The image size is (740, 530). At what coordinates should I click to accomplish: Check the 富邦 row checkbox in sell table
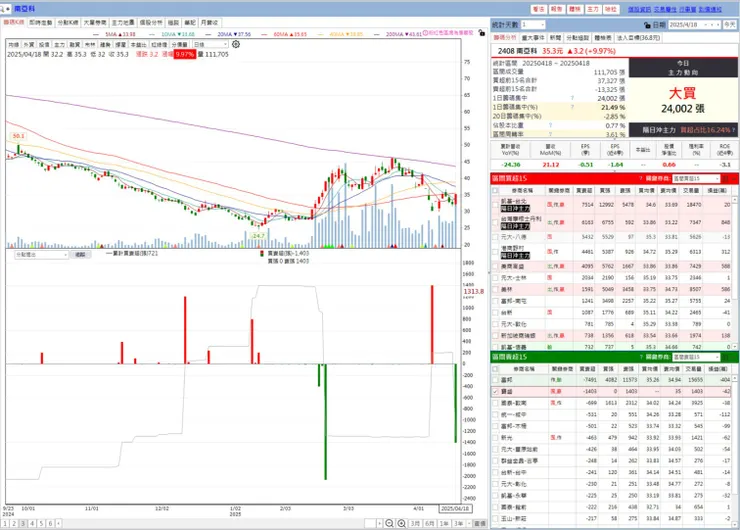pyautogui.click(x=495, y=379)
